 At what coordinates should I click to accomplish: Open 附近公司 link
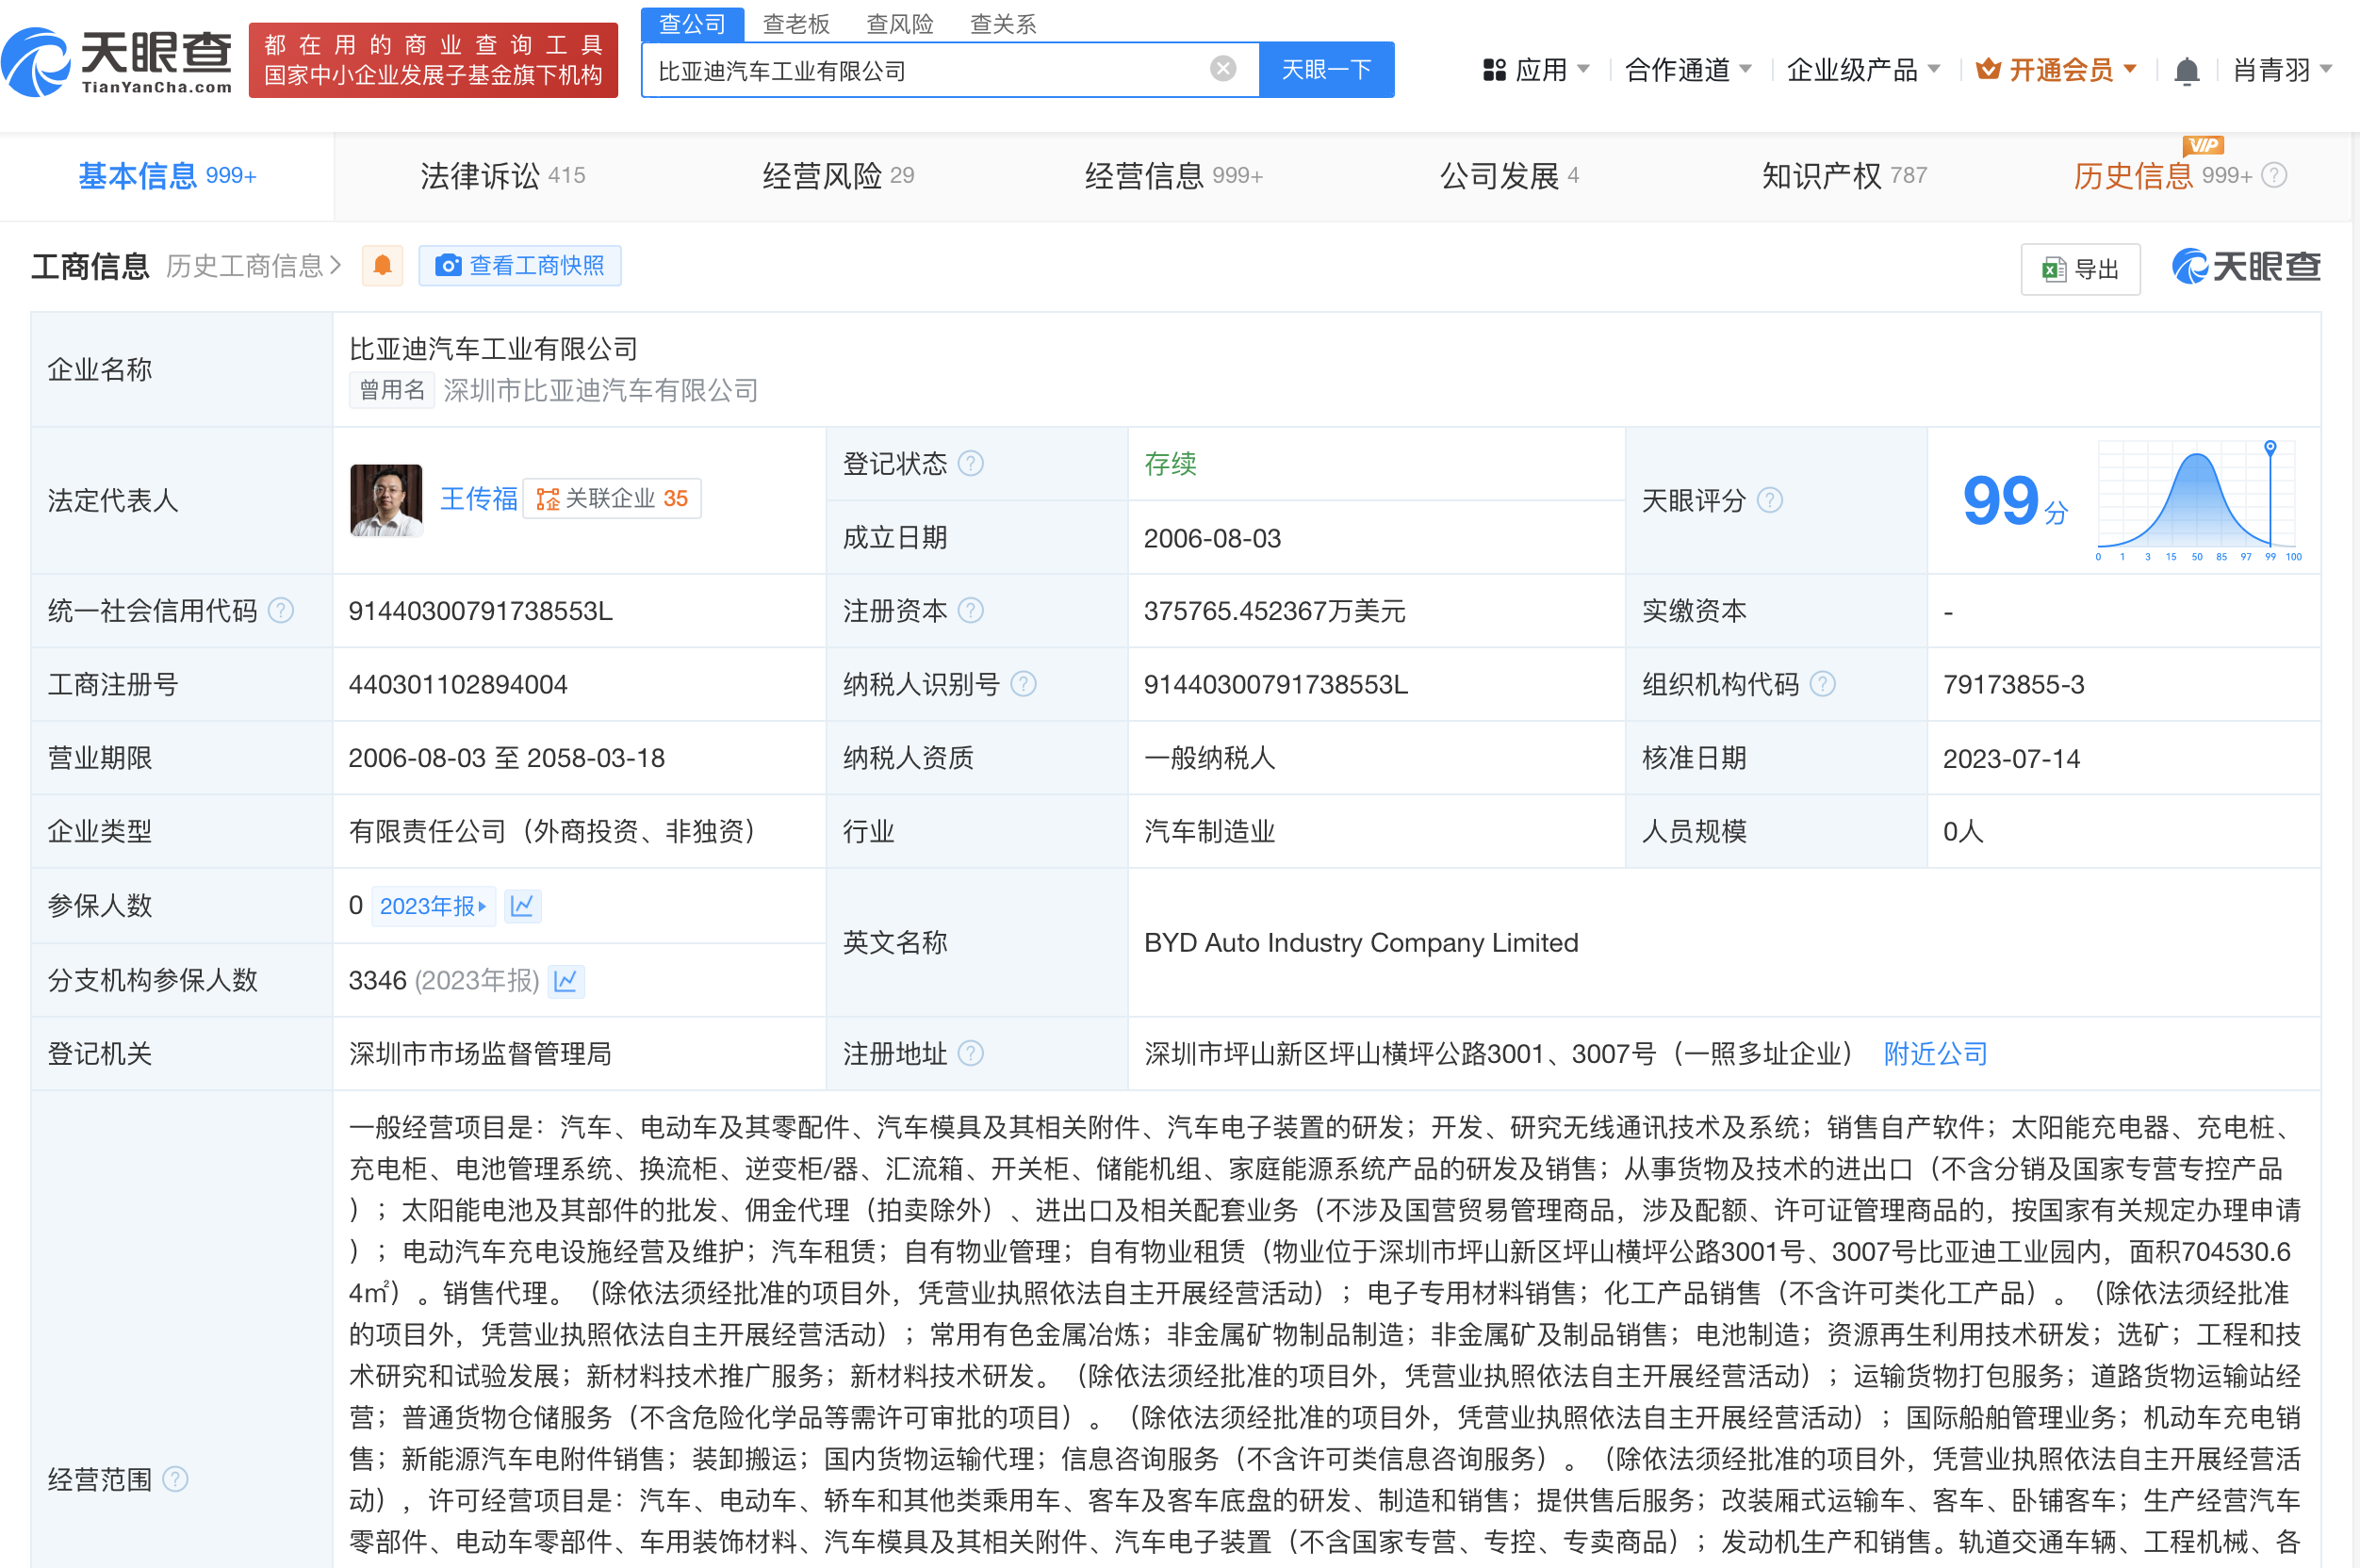1935,1054
